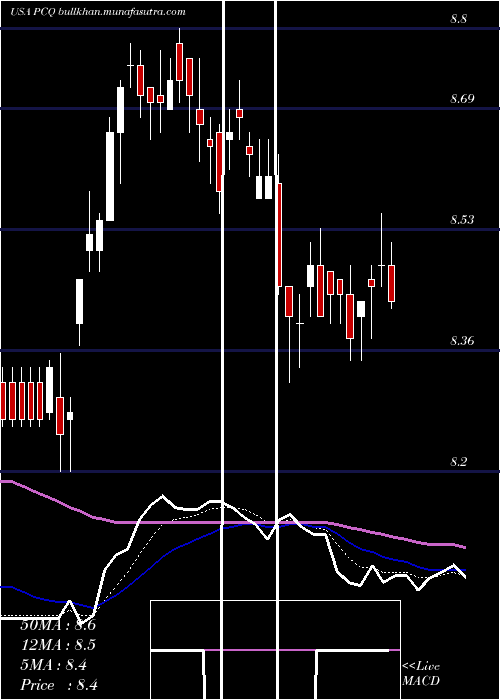Click the 'USA PCQ bullkhan.munafasutra.com' title text
Image resolution: width=500 pixels, height=700 pixels.
click(x=98, y=12)
